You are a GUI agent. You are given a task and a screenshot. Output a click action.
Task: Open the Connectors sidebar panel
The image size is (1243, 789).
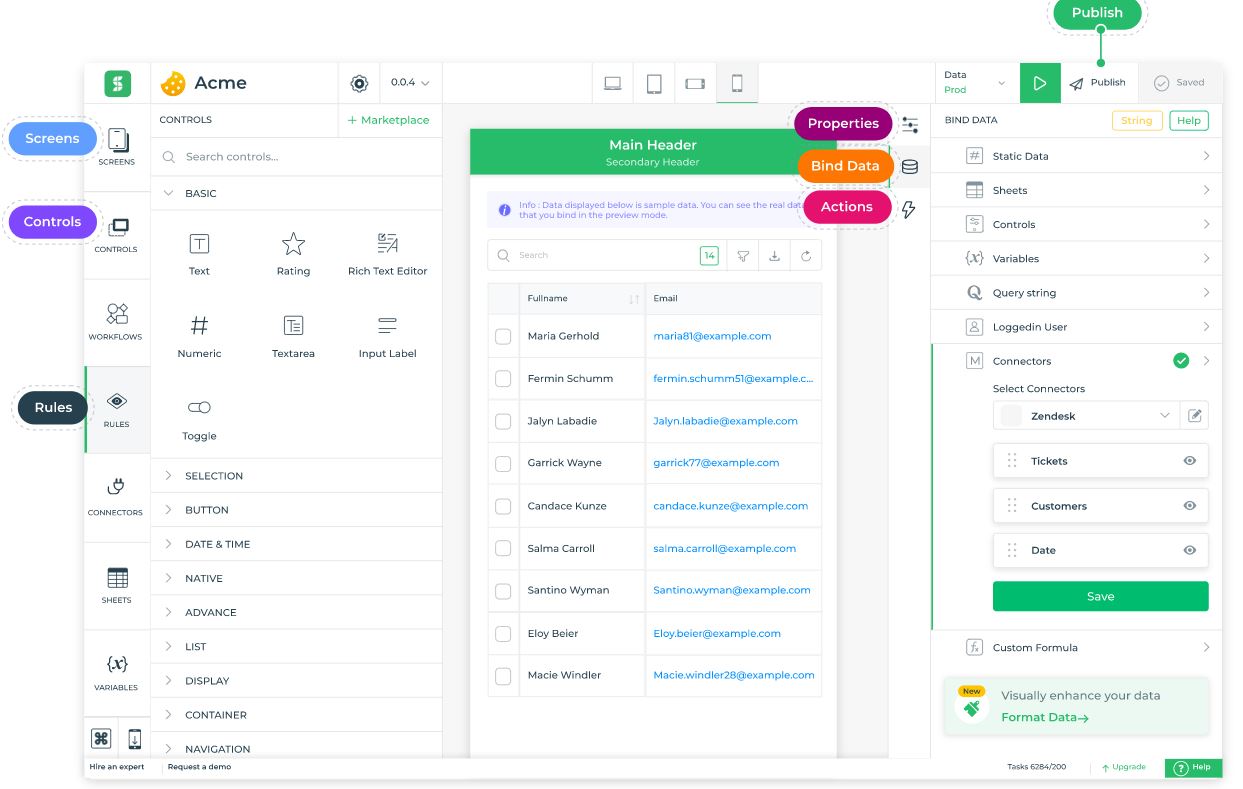[116, 497]
